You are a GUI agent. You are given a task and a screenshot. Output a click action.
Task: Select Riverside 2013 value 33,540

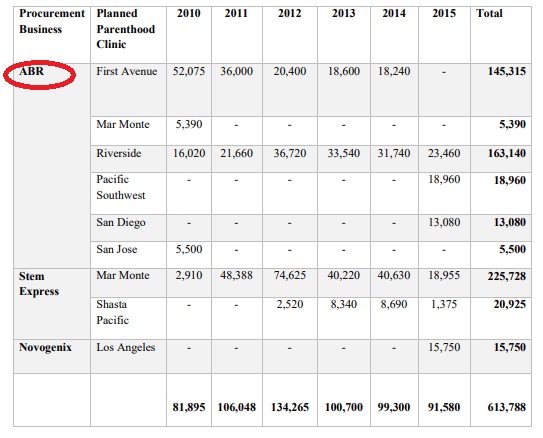344,153
